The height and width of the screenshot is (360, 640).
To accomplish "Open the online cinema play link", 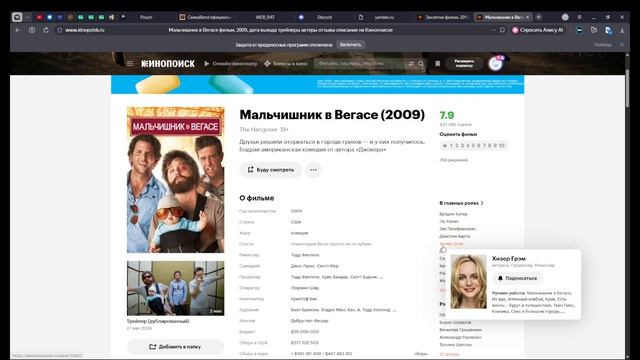I will 231,64.
